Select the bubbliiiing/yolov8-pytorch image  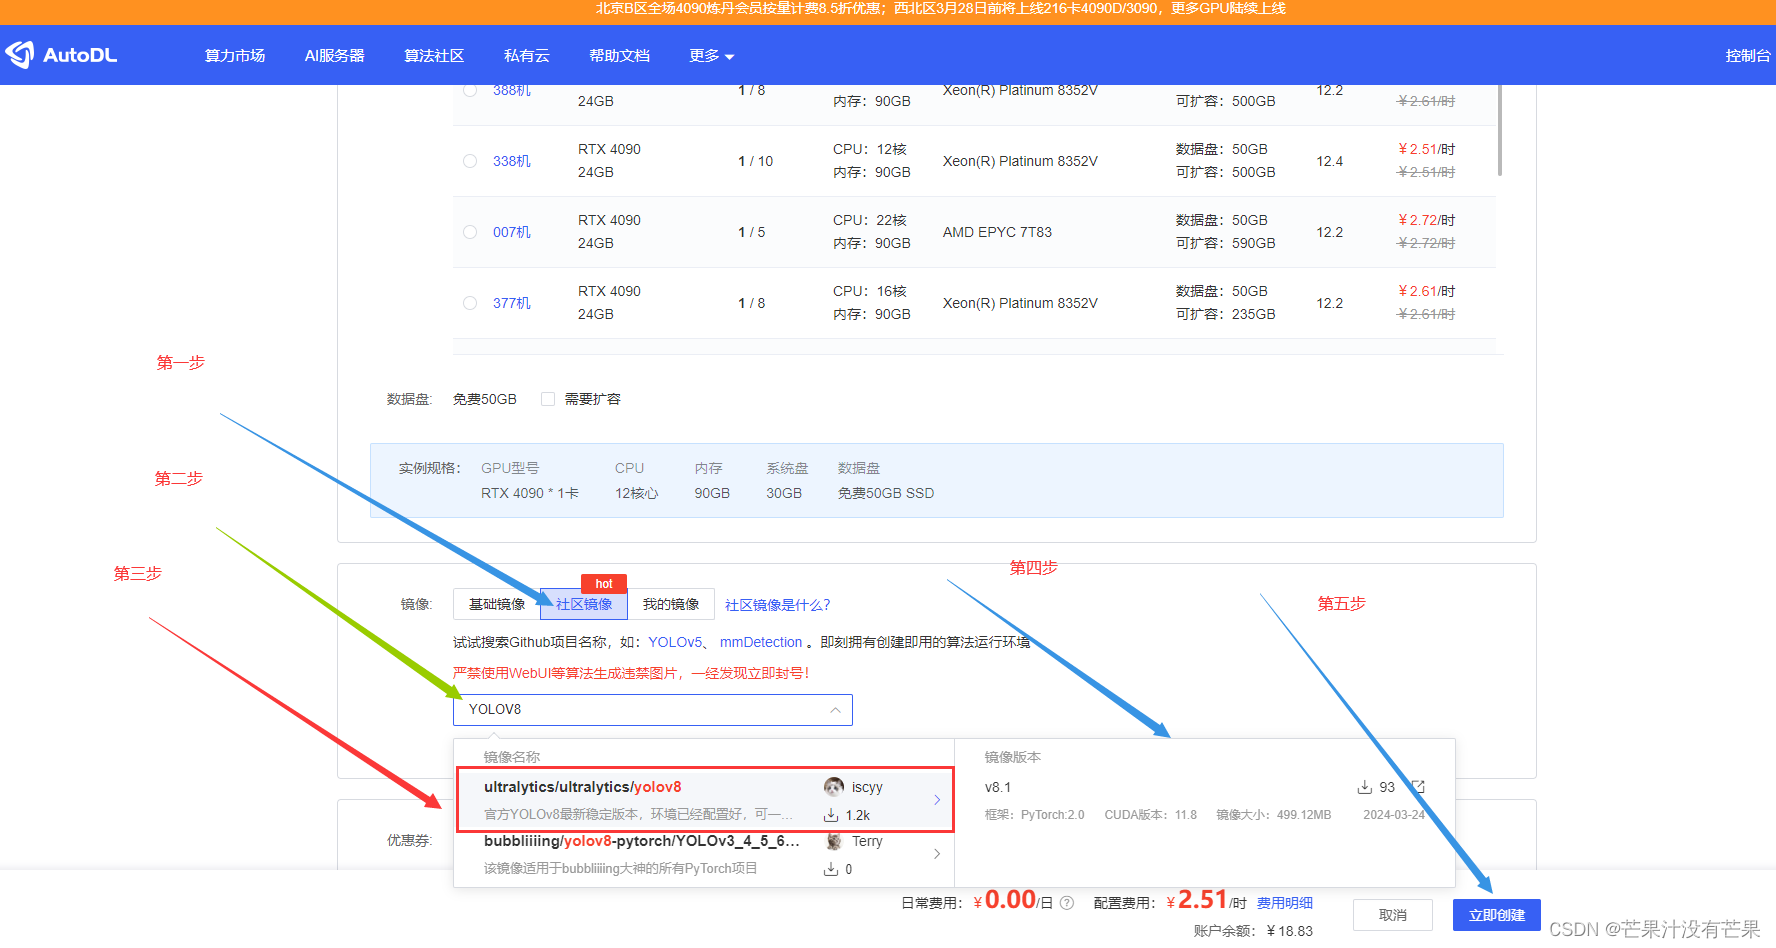point(705,854)
